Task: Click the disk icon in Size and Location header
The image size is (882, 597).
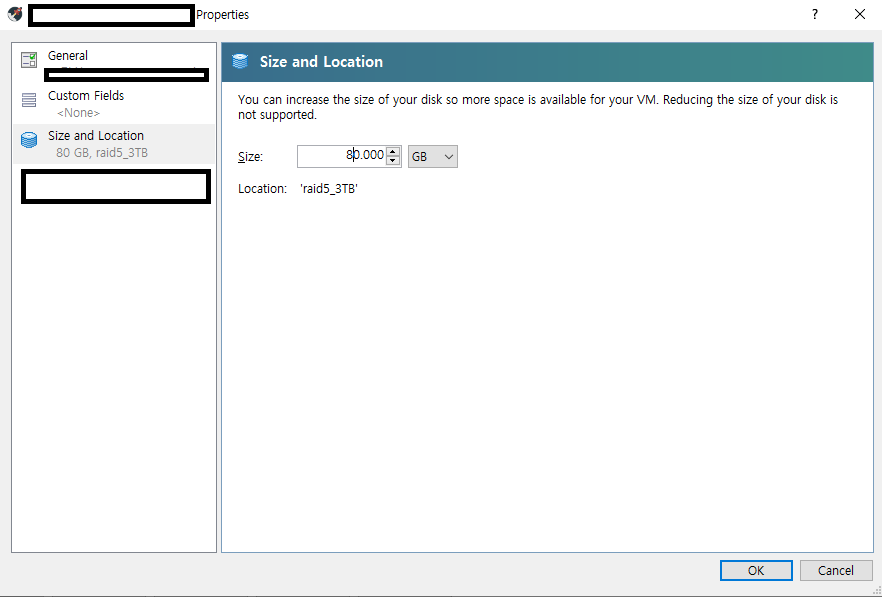Action: click(240, 61)
